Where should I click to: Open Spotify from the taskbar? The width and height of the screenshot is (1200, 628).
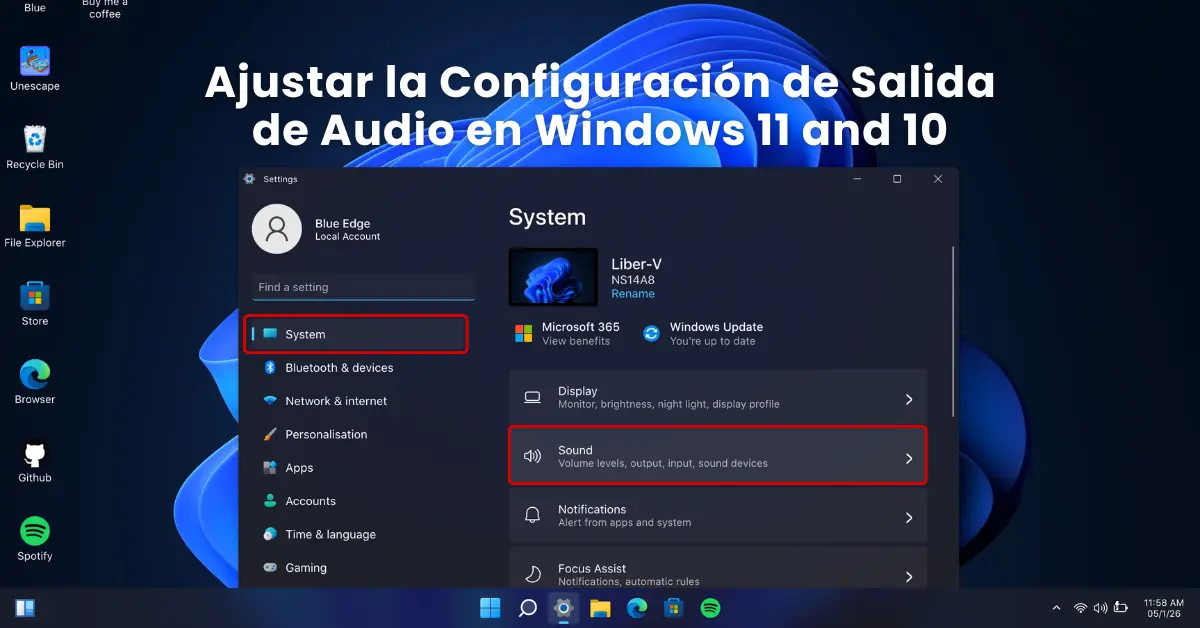710,607
